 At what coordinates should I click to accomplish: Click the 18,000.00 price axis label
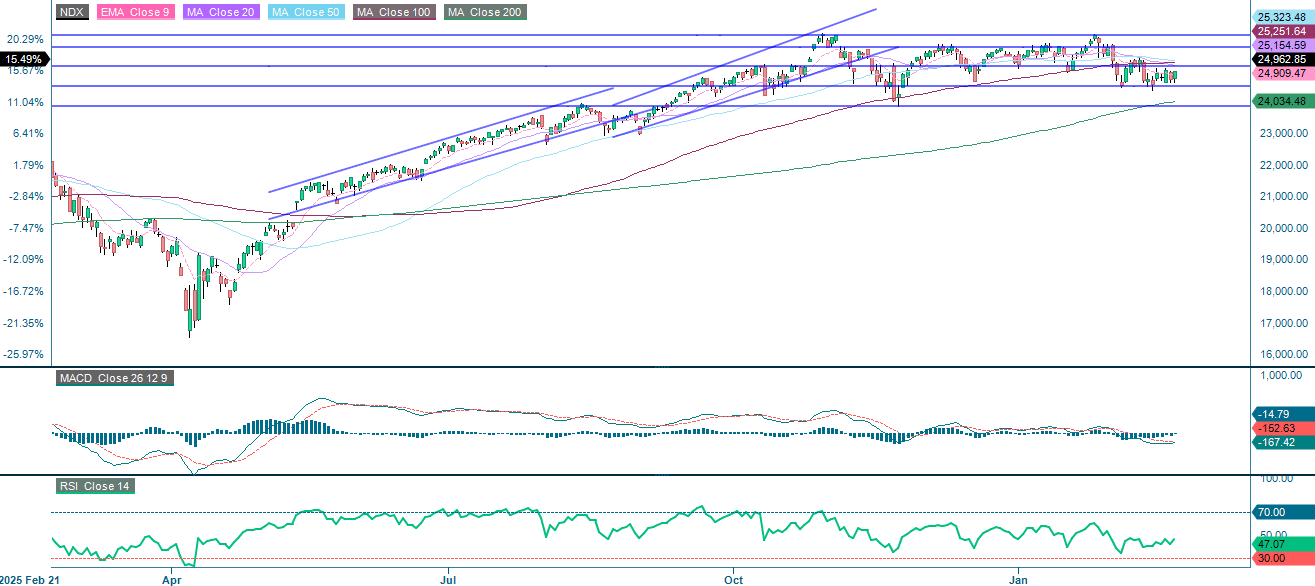click(1284, 292)
